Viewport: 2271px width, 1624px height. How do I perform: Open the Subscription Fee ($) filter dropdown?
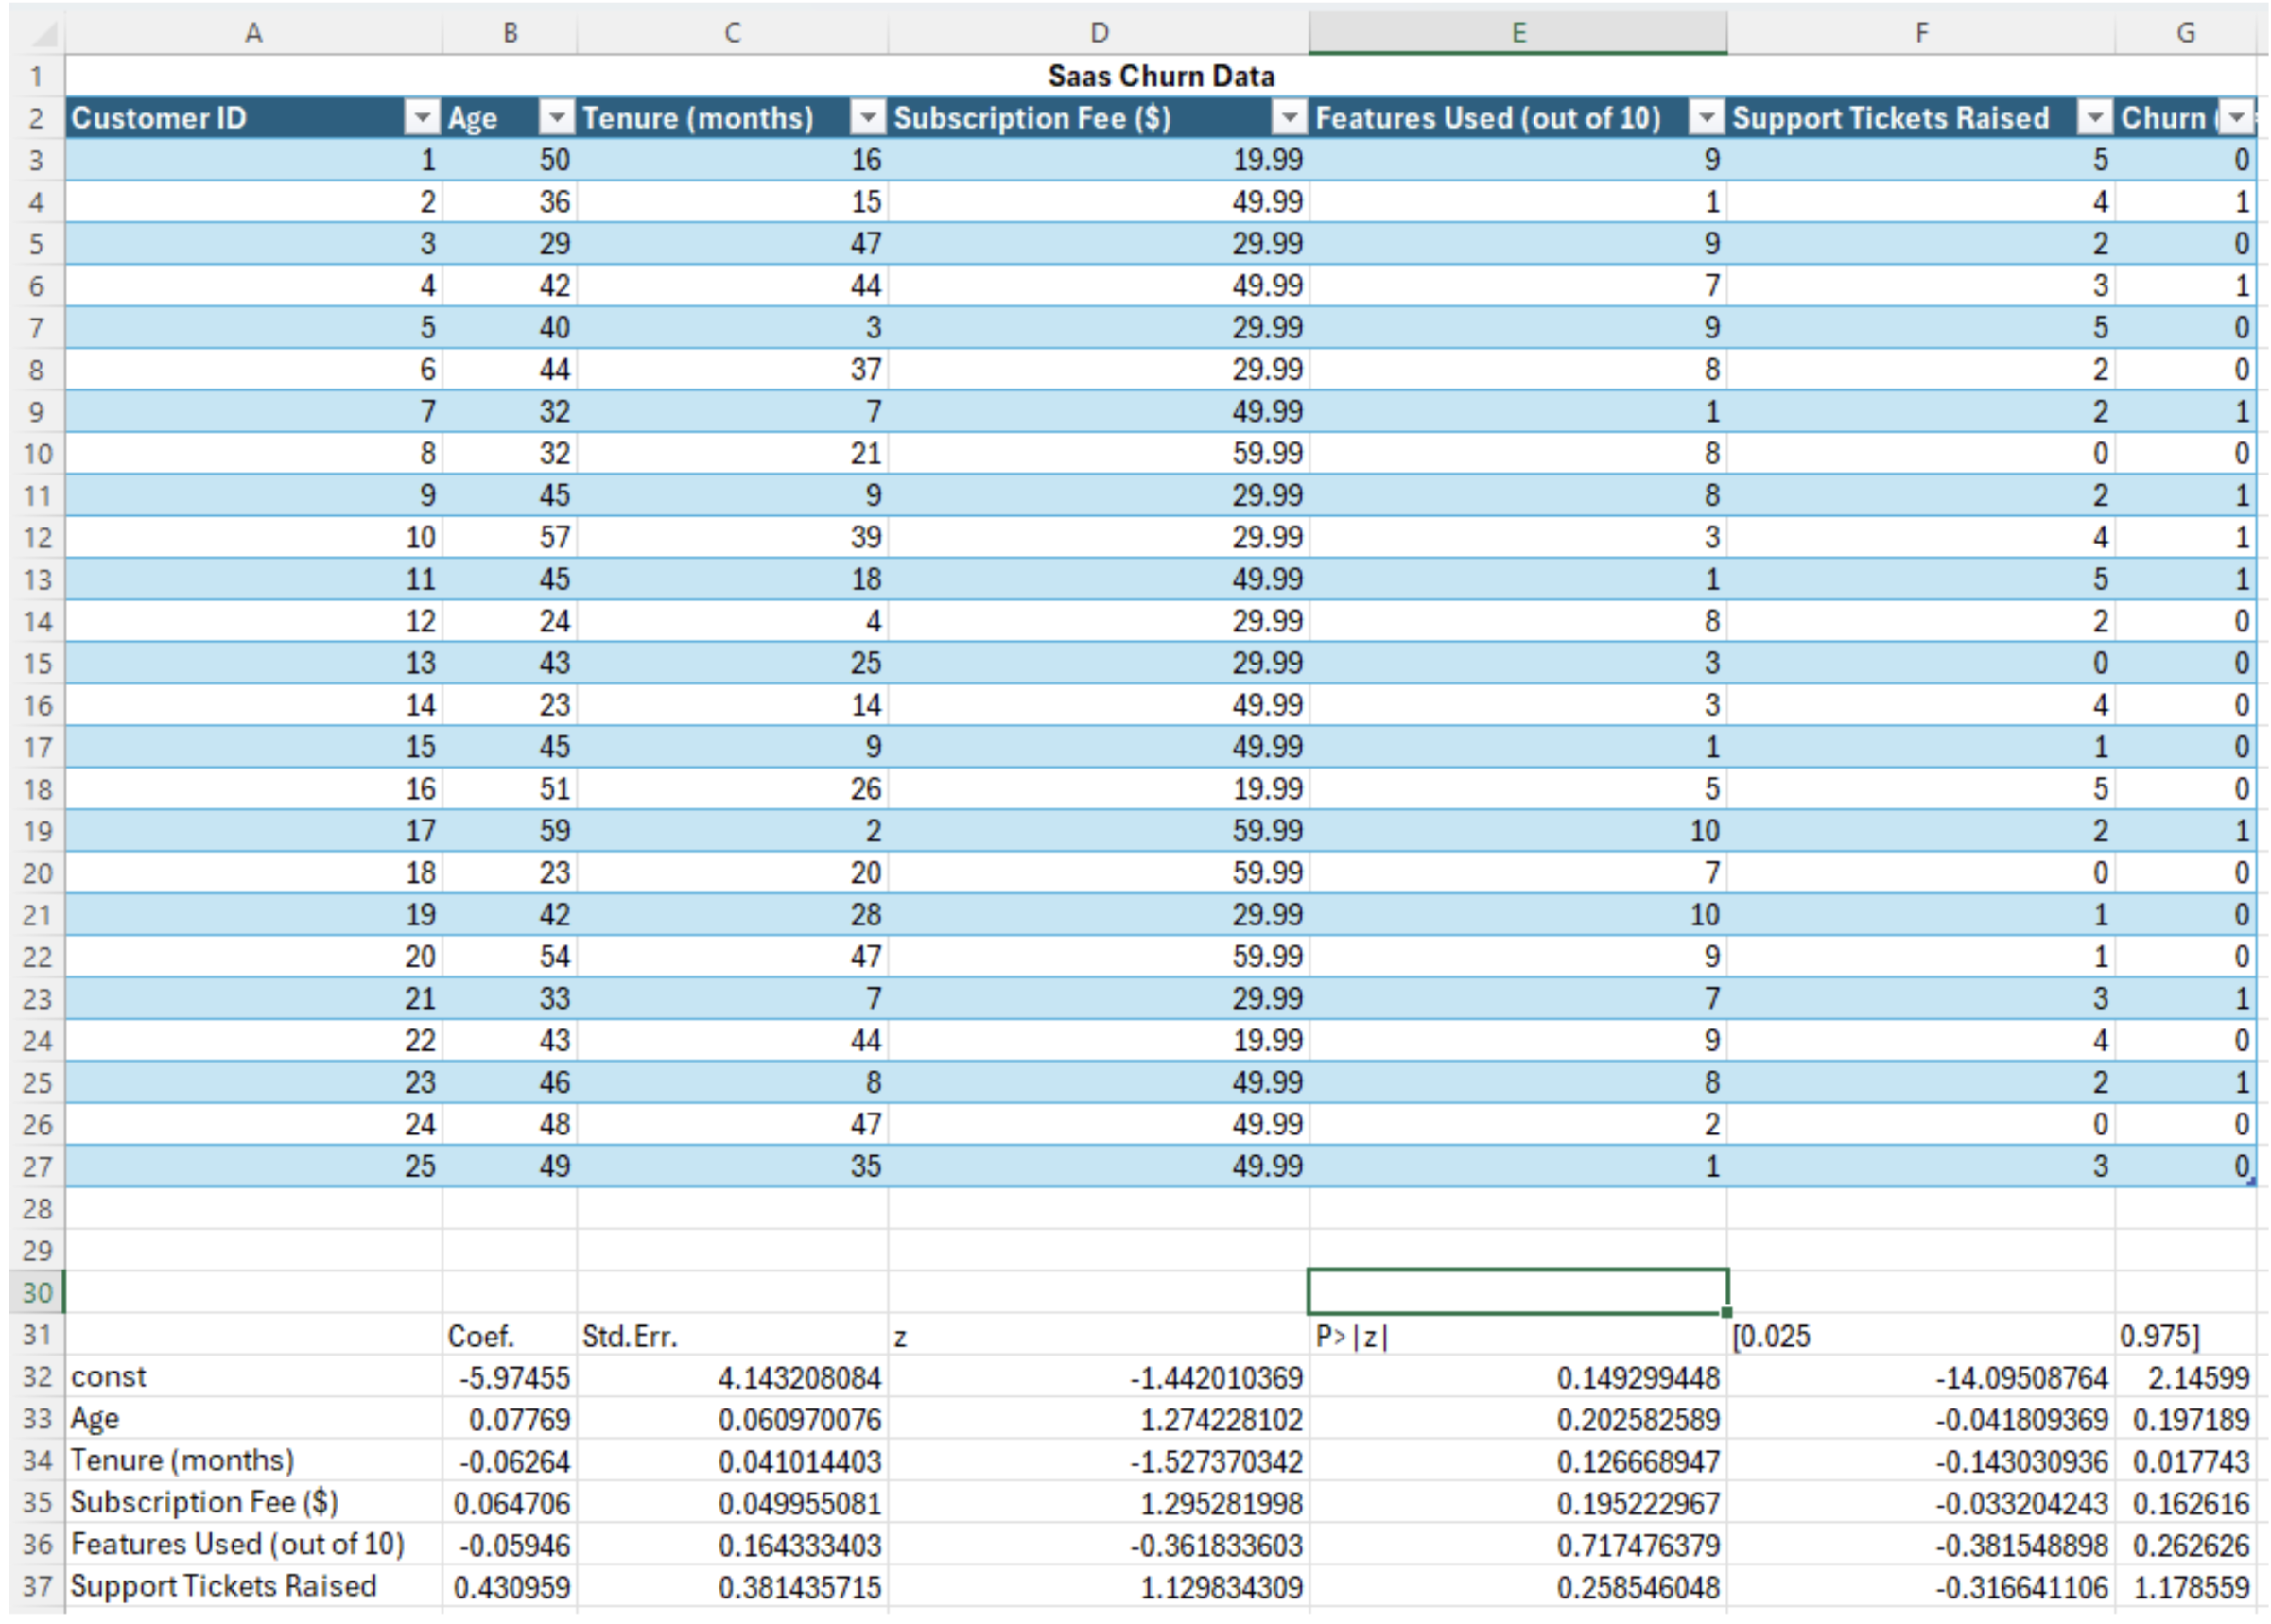click(x=1289, y=119)
